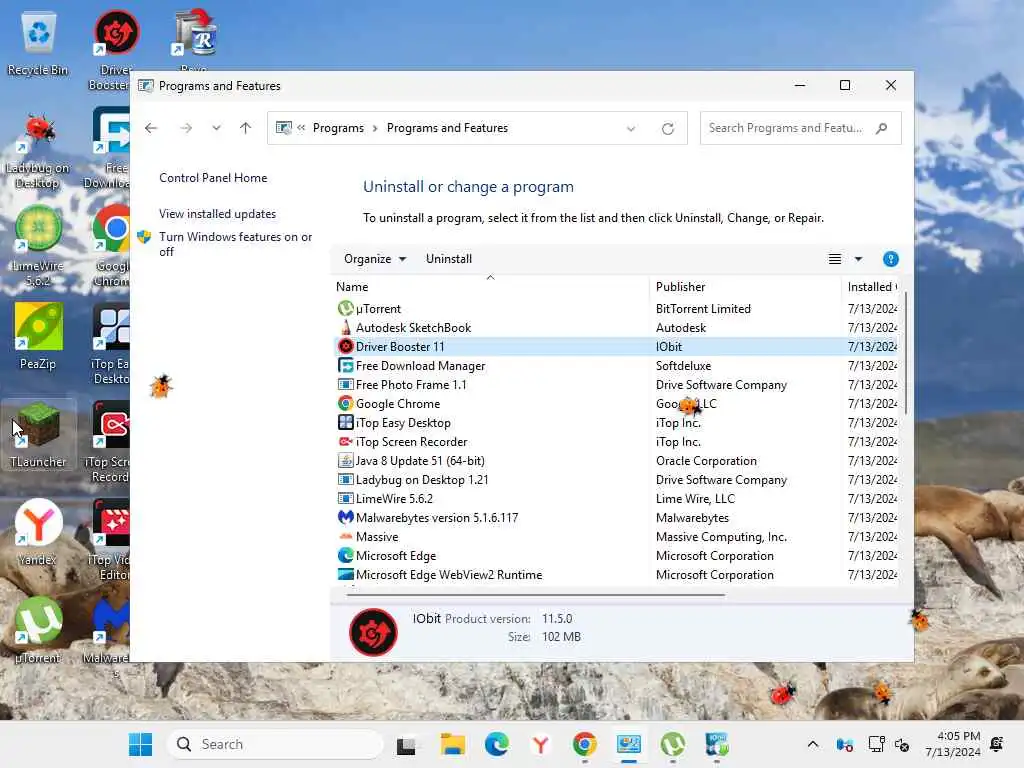Viewport: 1024px width, 768px height.
Task: Open the taskbar clock showing 4:05 PM
Action: pyautogui.click(x=953, y=744)
